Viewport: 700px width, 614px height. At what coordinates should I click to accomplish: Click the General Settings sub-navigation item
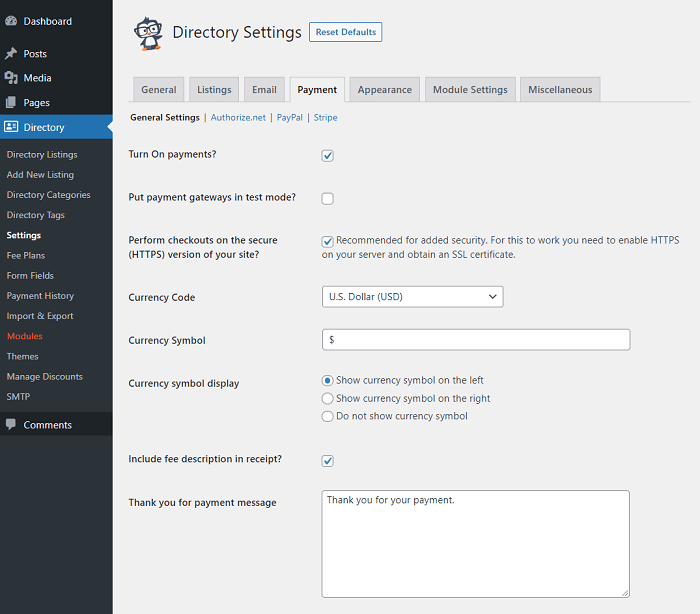(x=165, y=117)
